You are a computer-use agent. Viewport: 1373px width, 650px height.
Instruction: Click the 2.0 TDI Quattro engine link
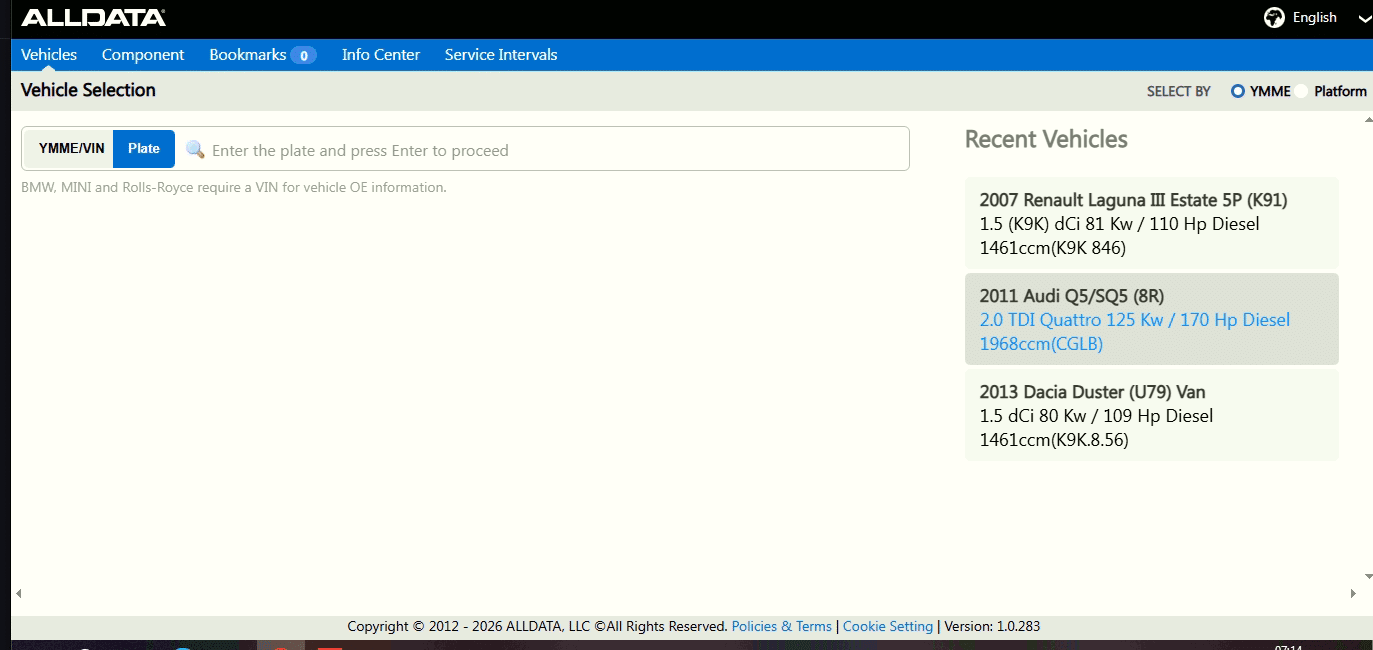coord(1135,320)
